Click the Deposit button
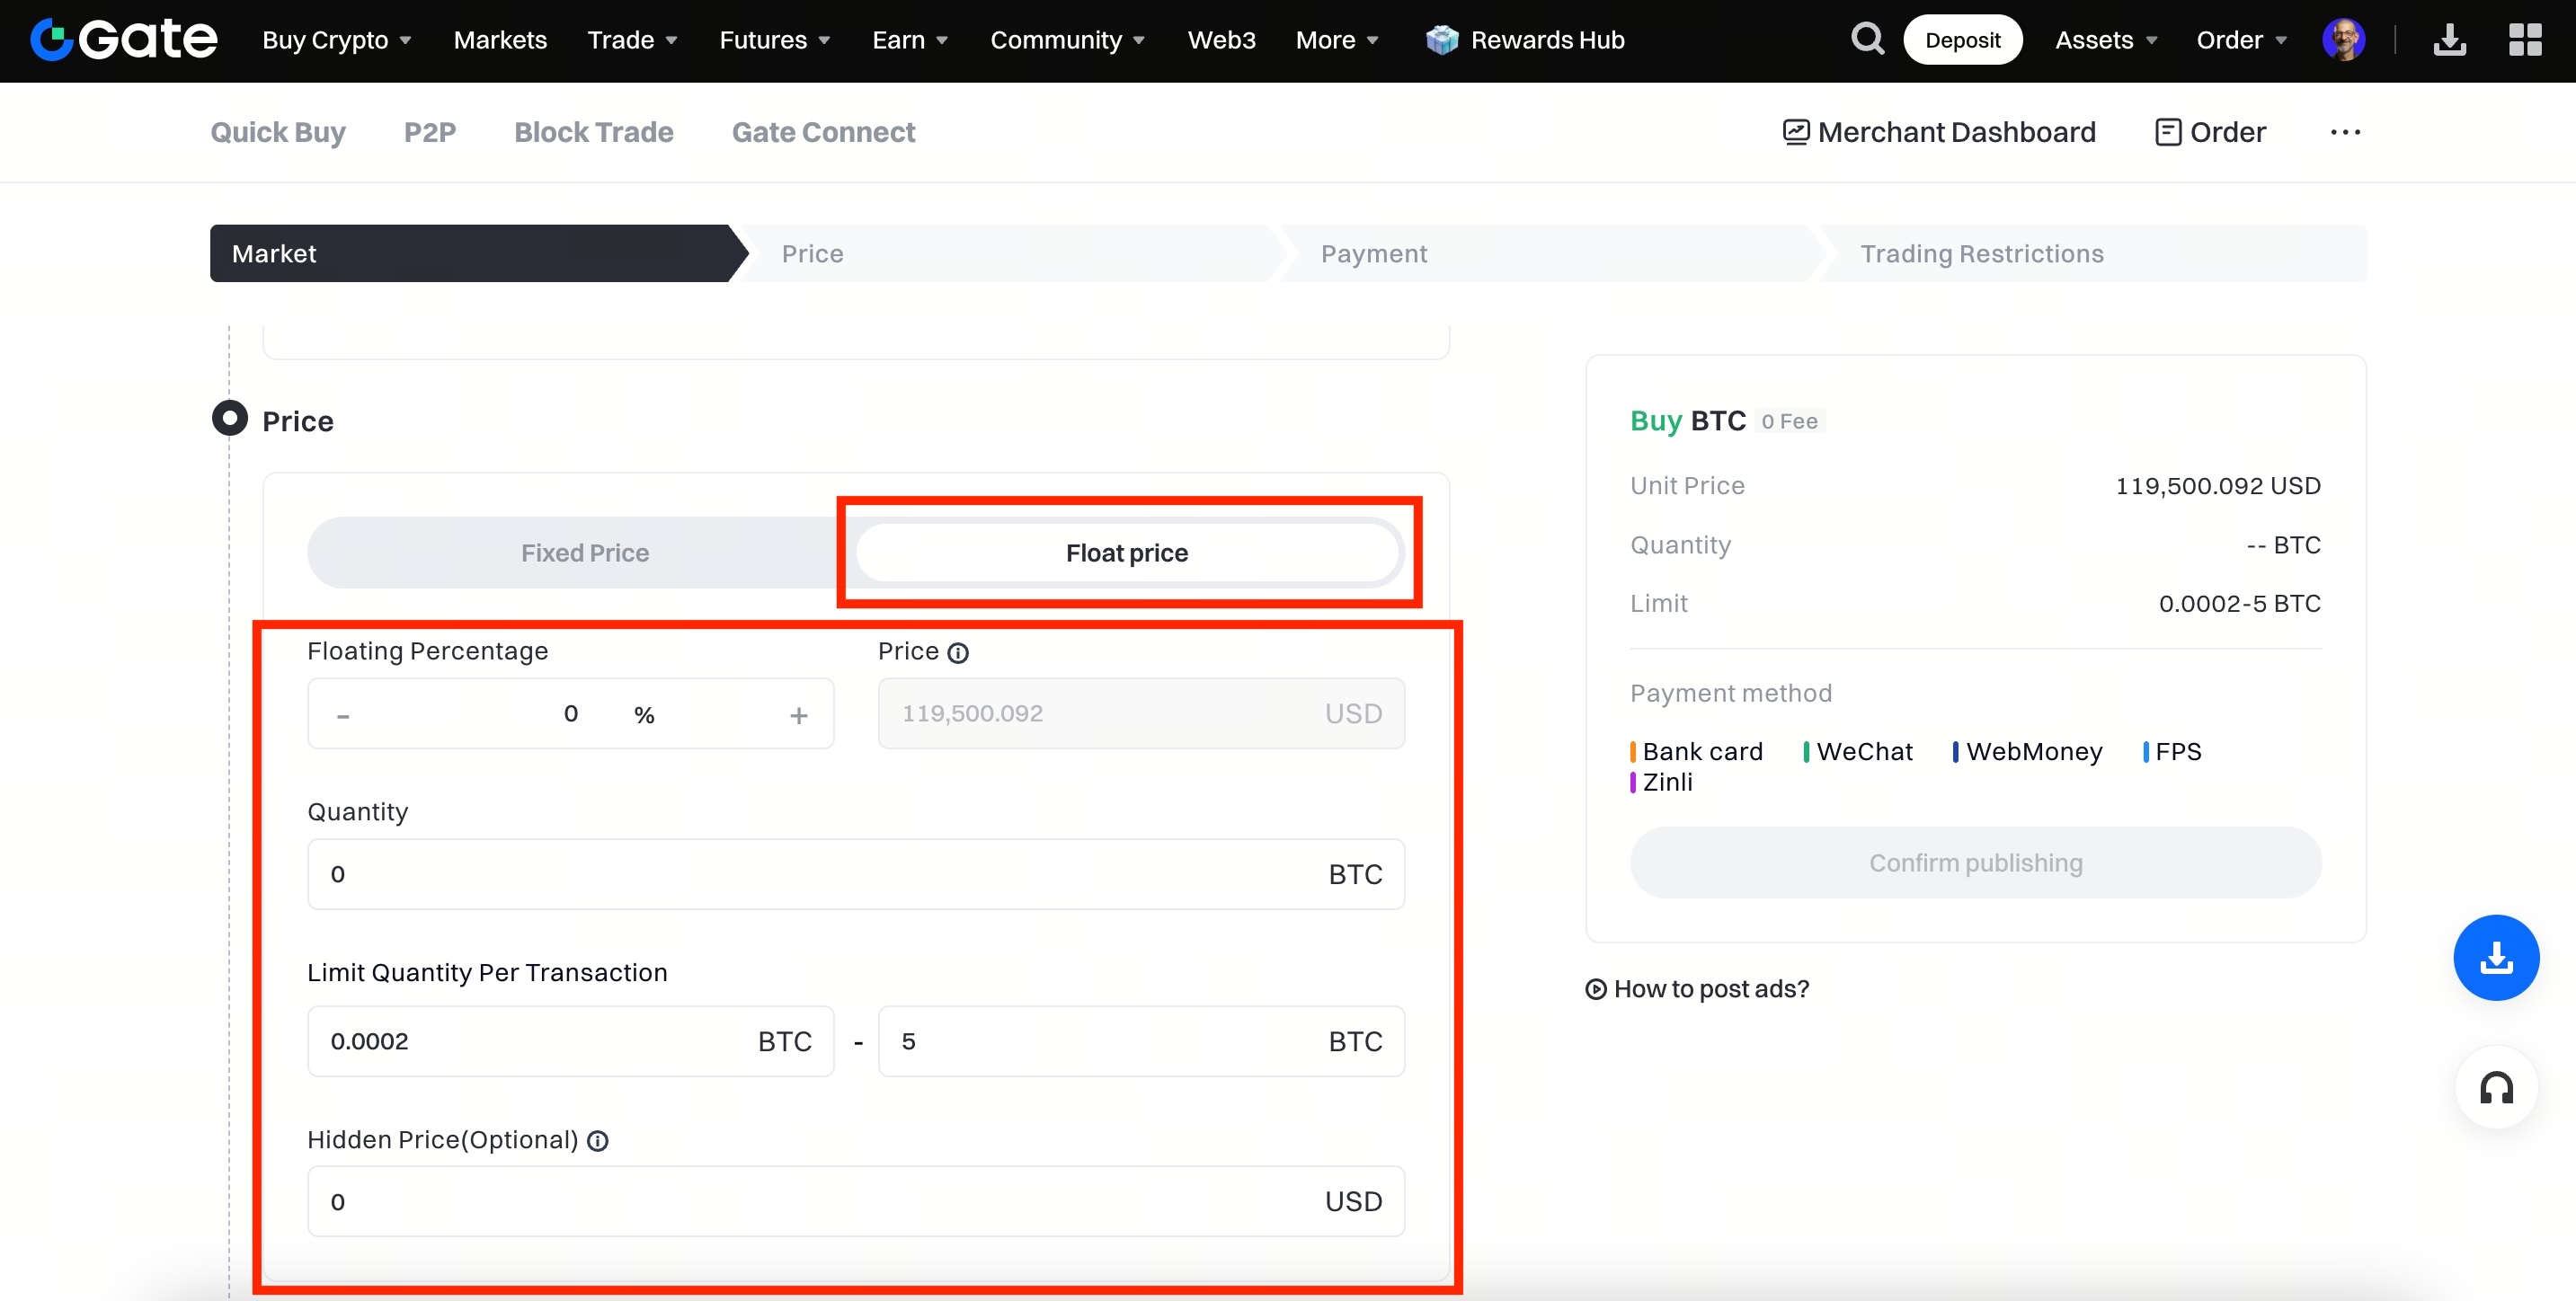 [1962, 40]
